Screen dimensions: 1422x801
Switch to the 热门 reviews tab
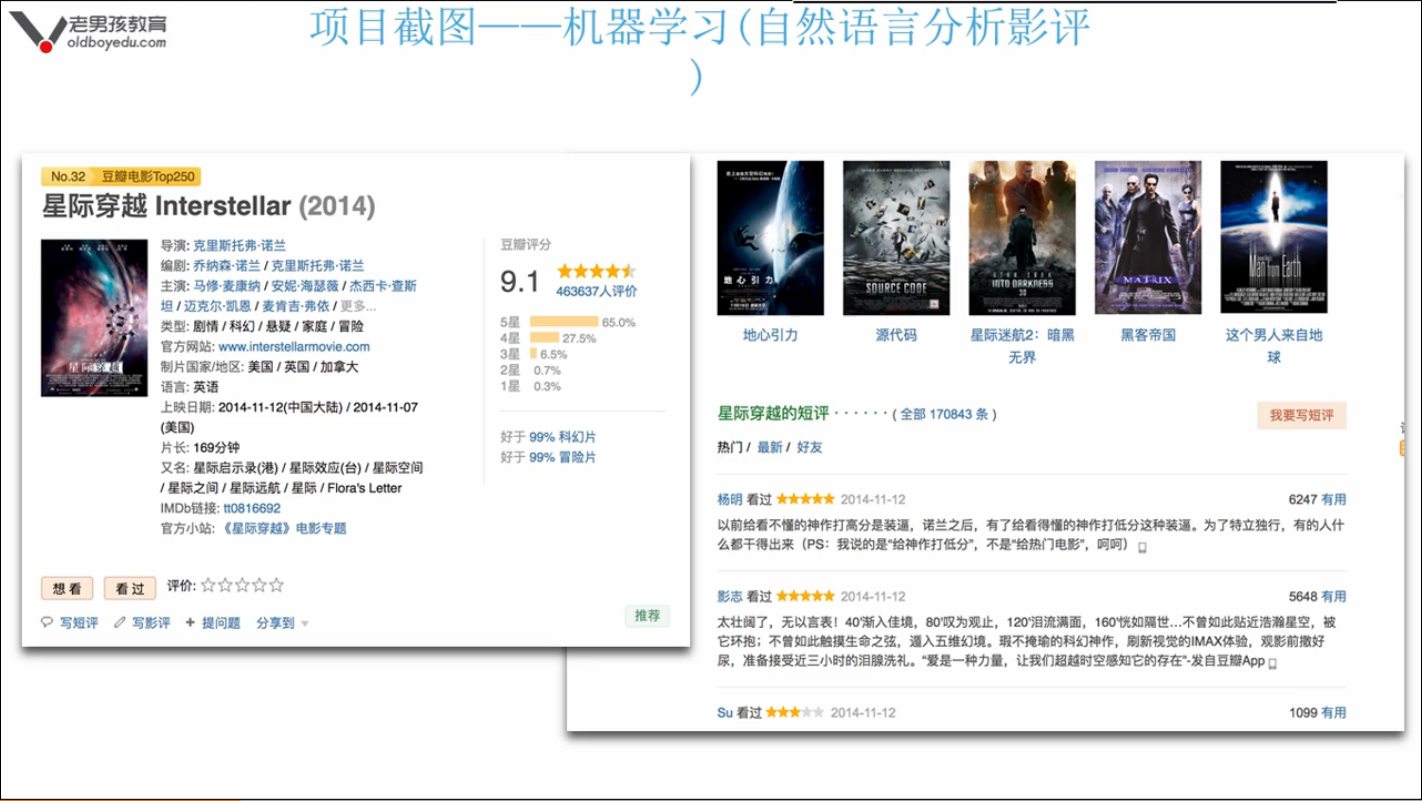pos(730,447)
